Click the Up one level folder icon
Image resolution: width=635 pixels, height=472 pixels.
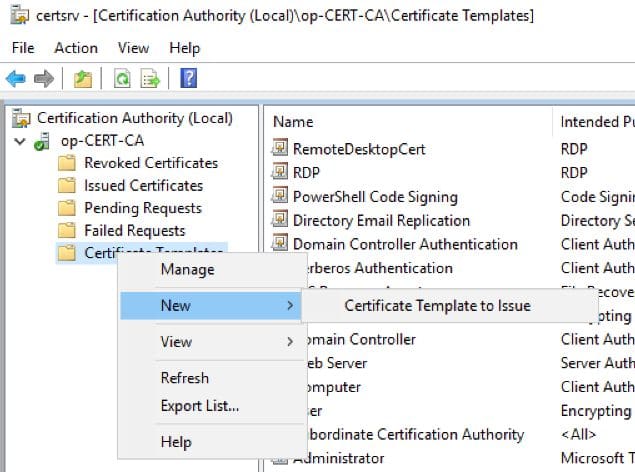(83, 79)
